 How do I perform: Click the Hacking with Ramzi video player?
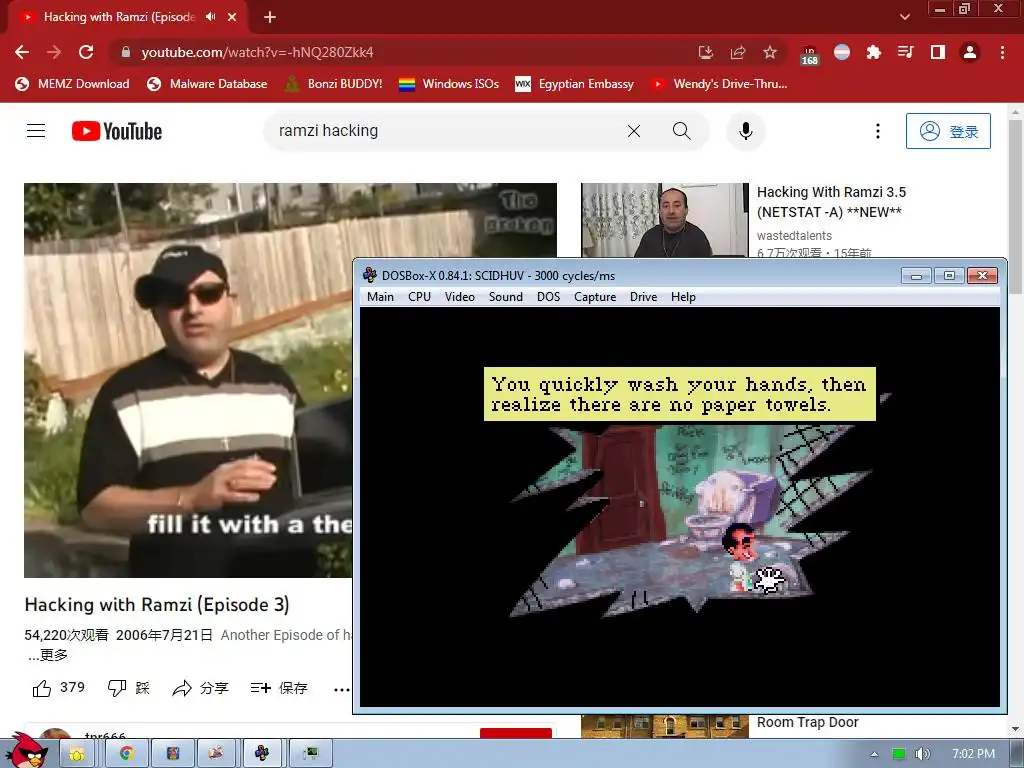point(188,380)
